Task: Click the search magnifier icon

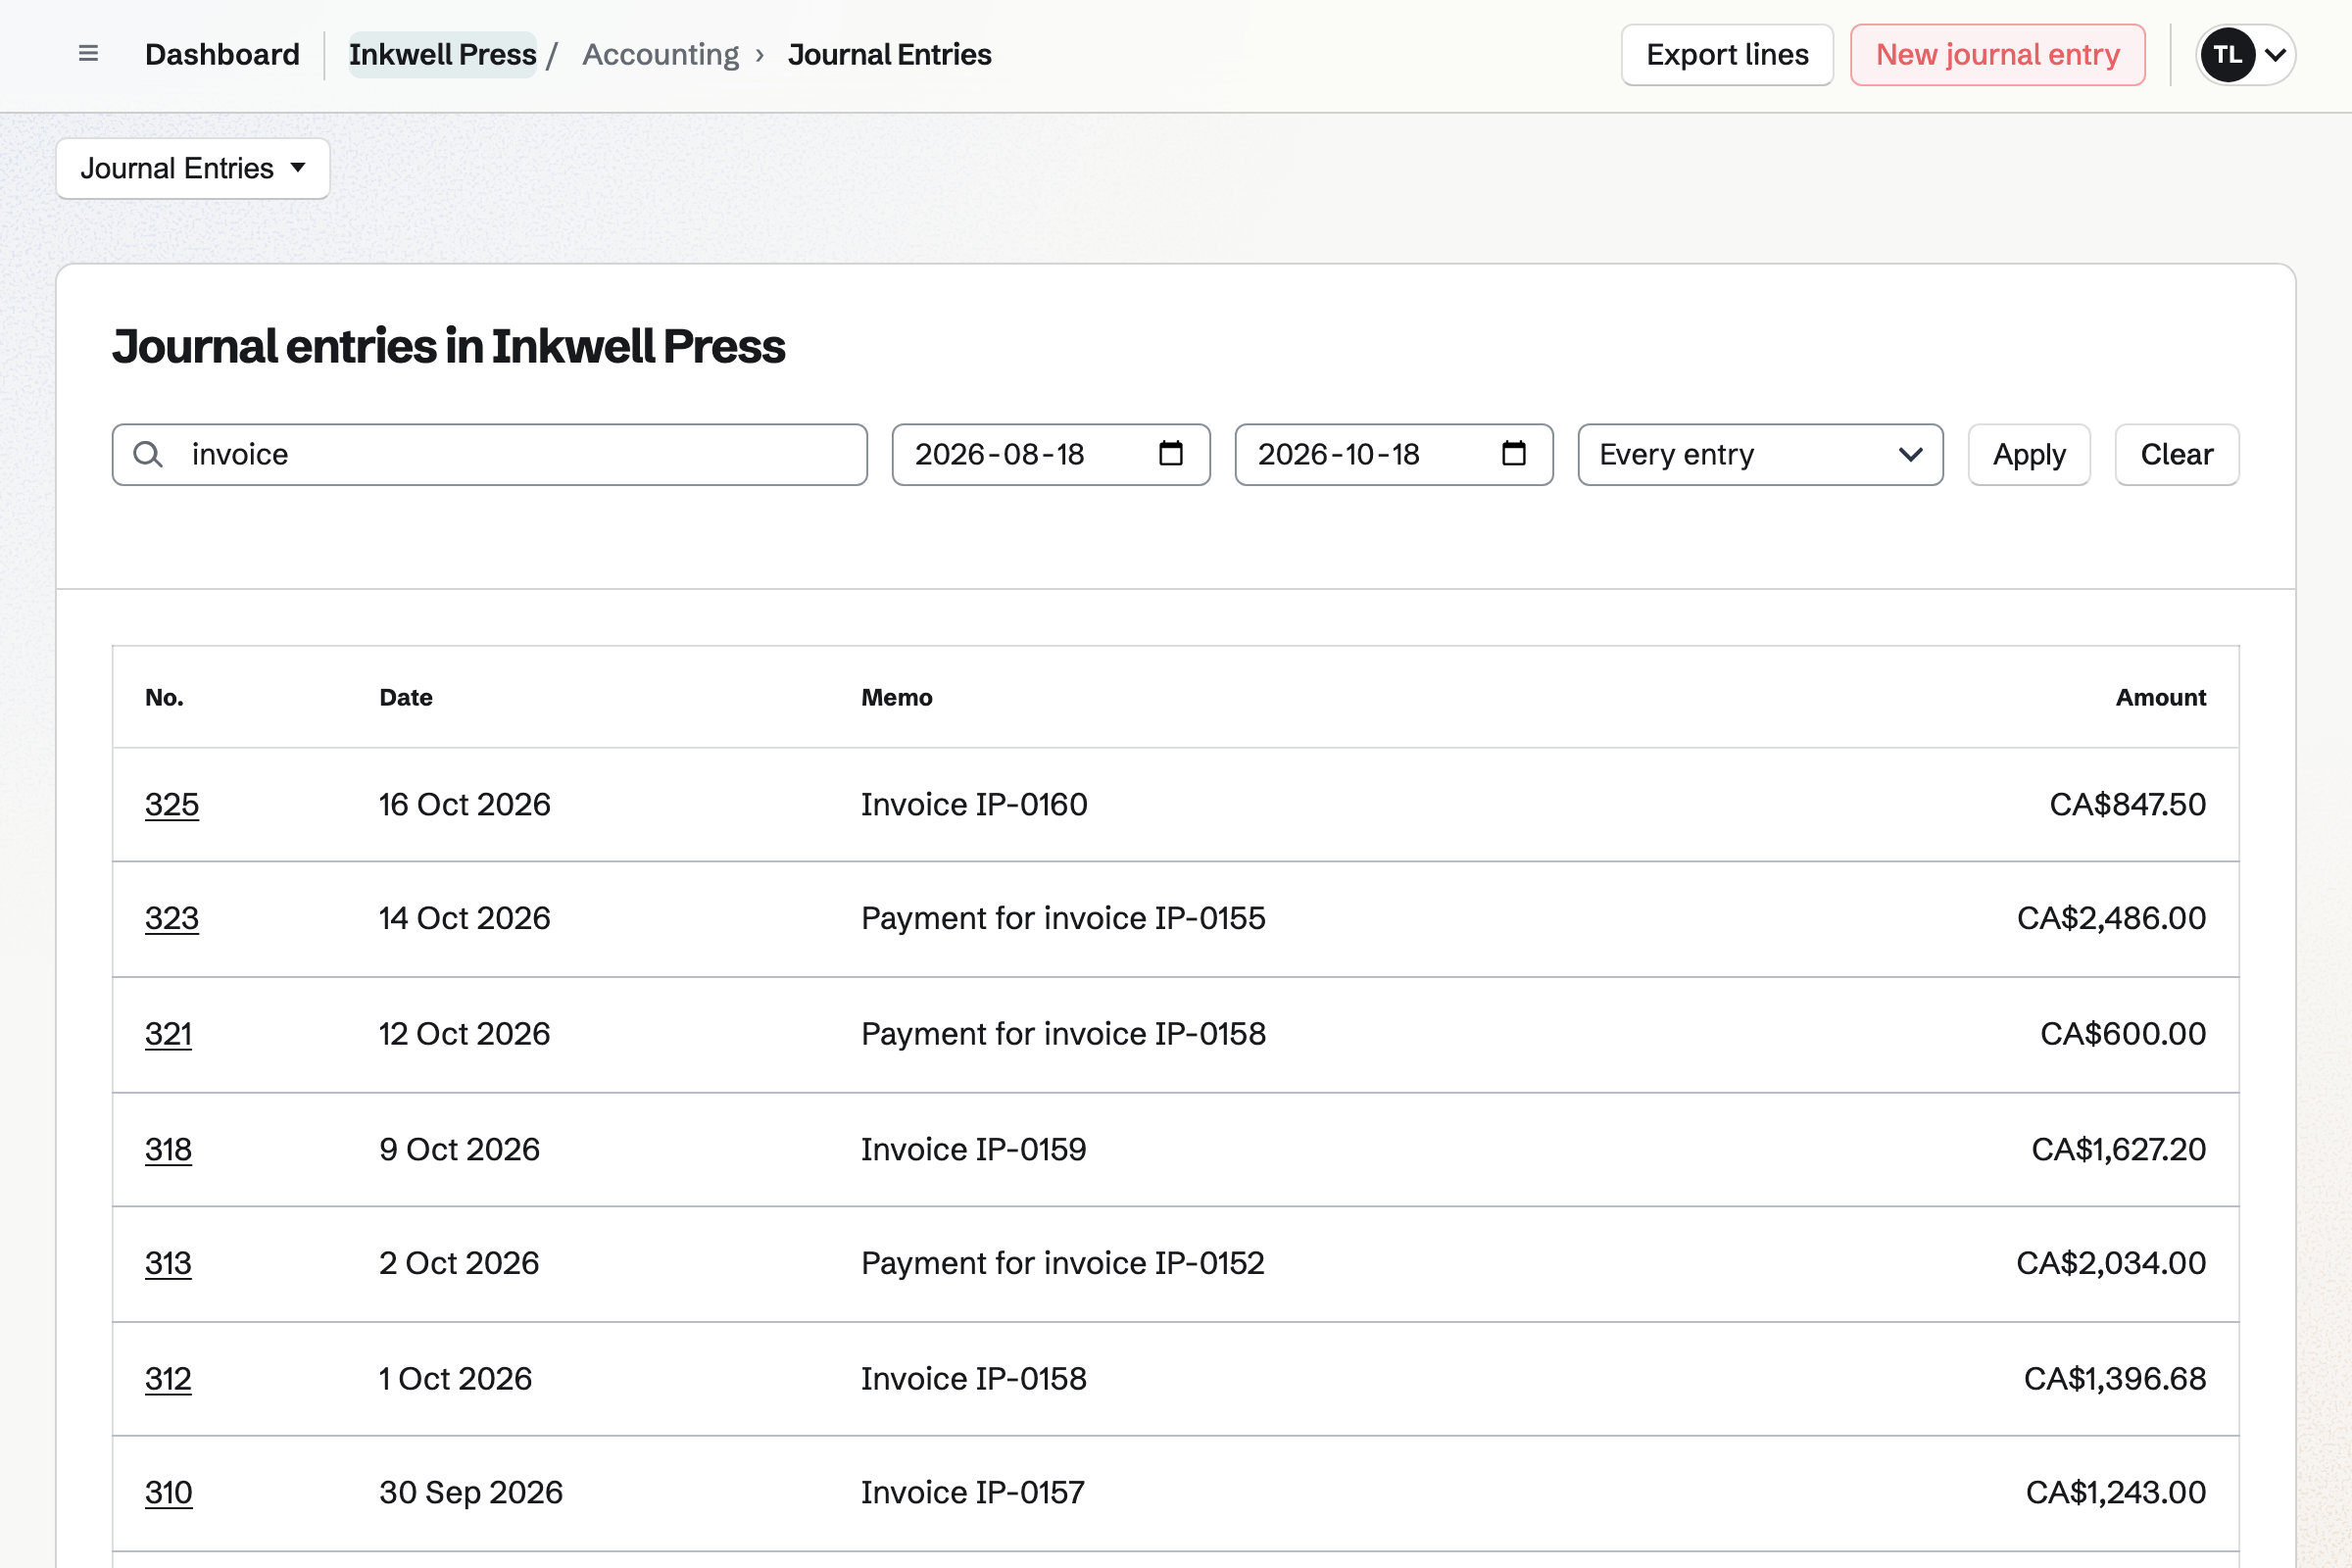Action: pyautogui.click(x=148, y=455)
